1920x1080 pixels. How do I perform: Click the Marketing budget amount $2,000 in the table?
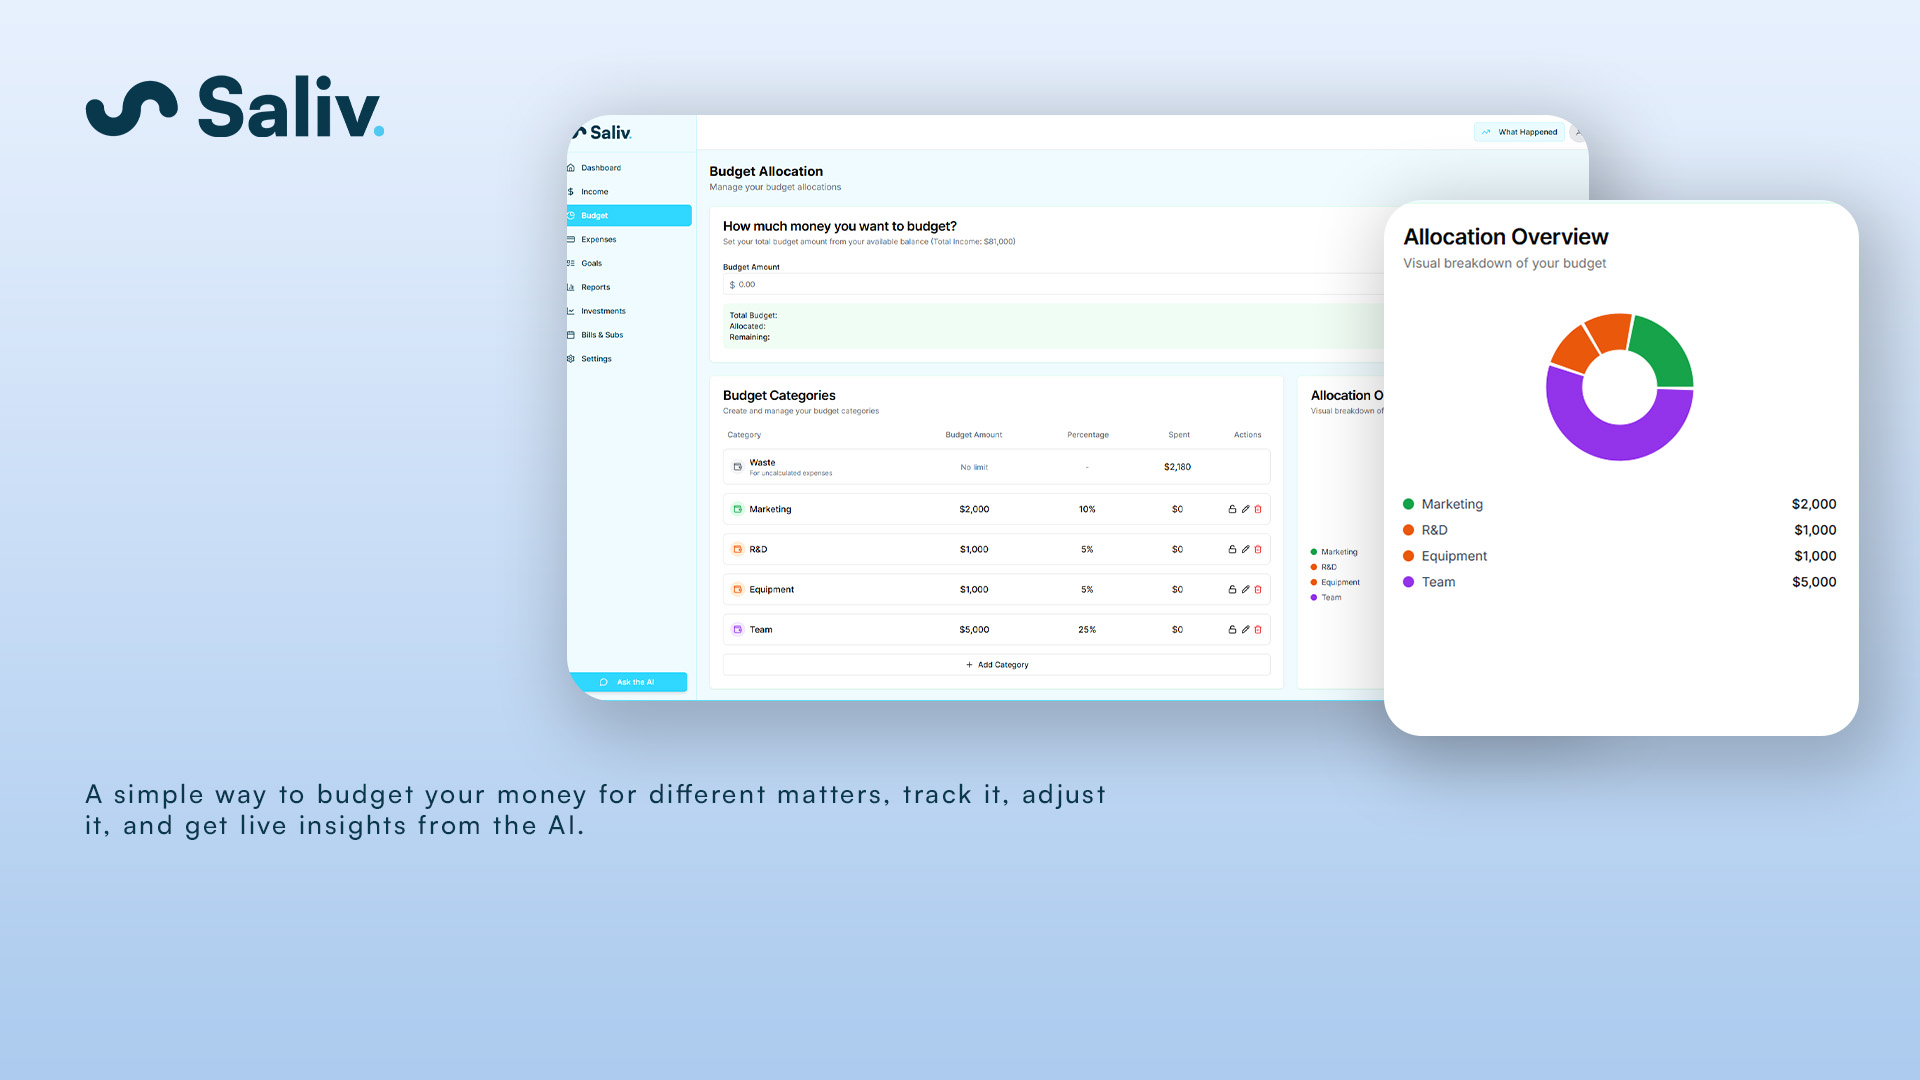pyautogui.click(x=974, y=509)
